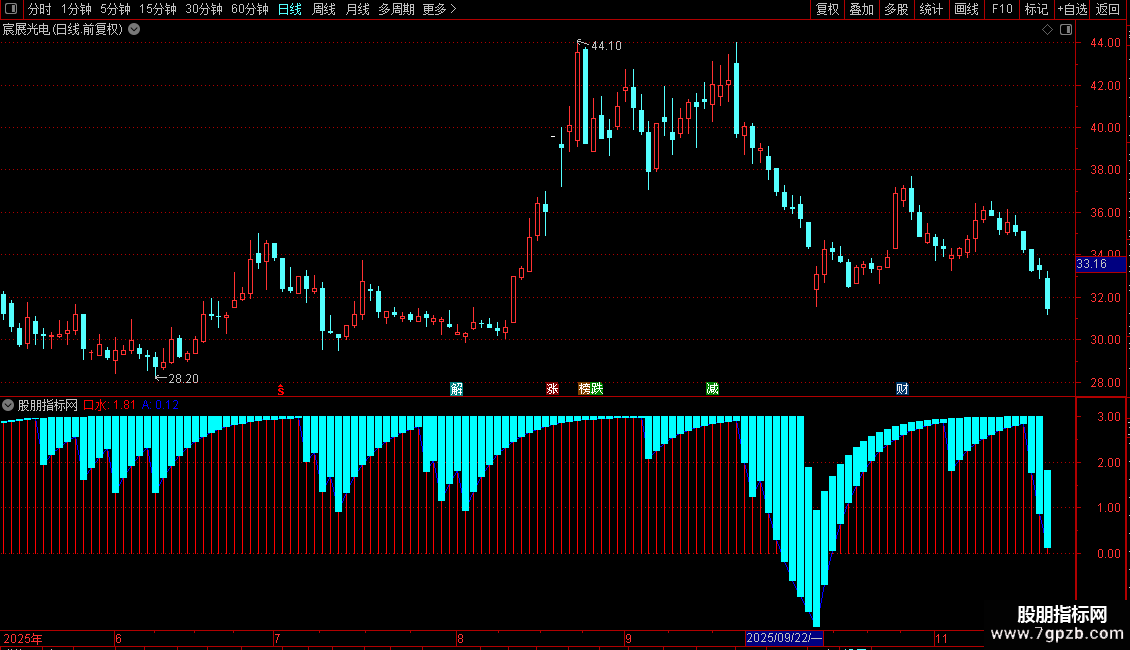Screen dimensions: 1130x650
Task: Click the month 11 label on time axis
Action: [x=941, y=638]
